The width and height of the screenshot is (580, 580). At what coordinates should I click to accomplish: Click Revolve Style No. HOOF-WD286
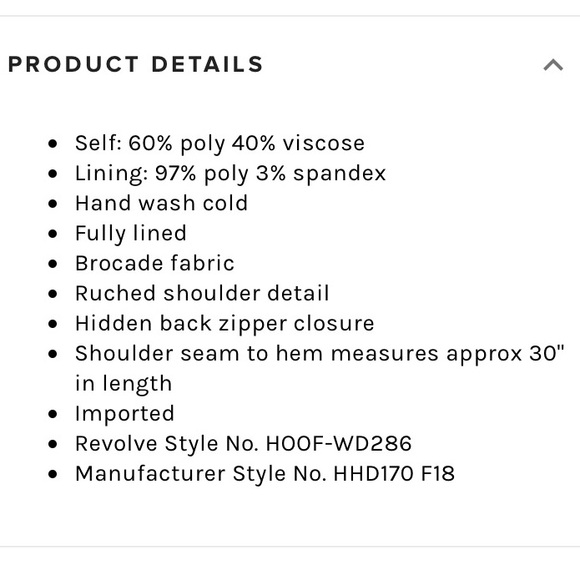(243, 444)
